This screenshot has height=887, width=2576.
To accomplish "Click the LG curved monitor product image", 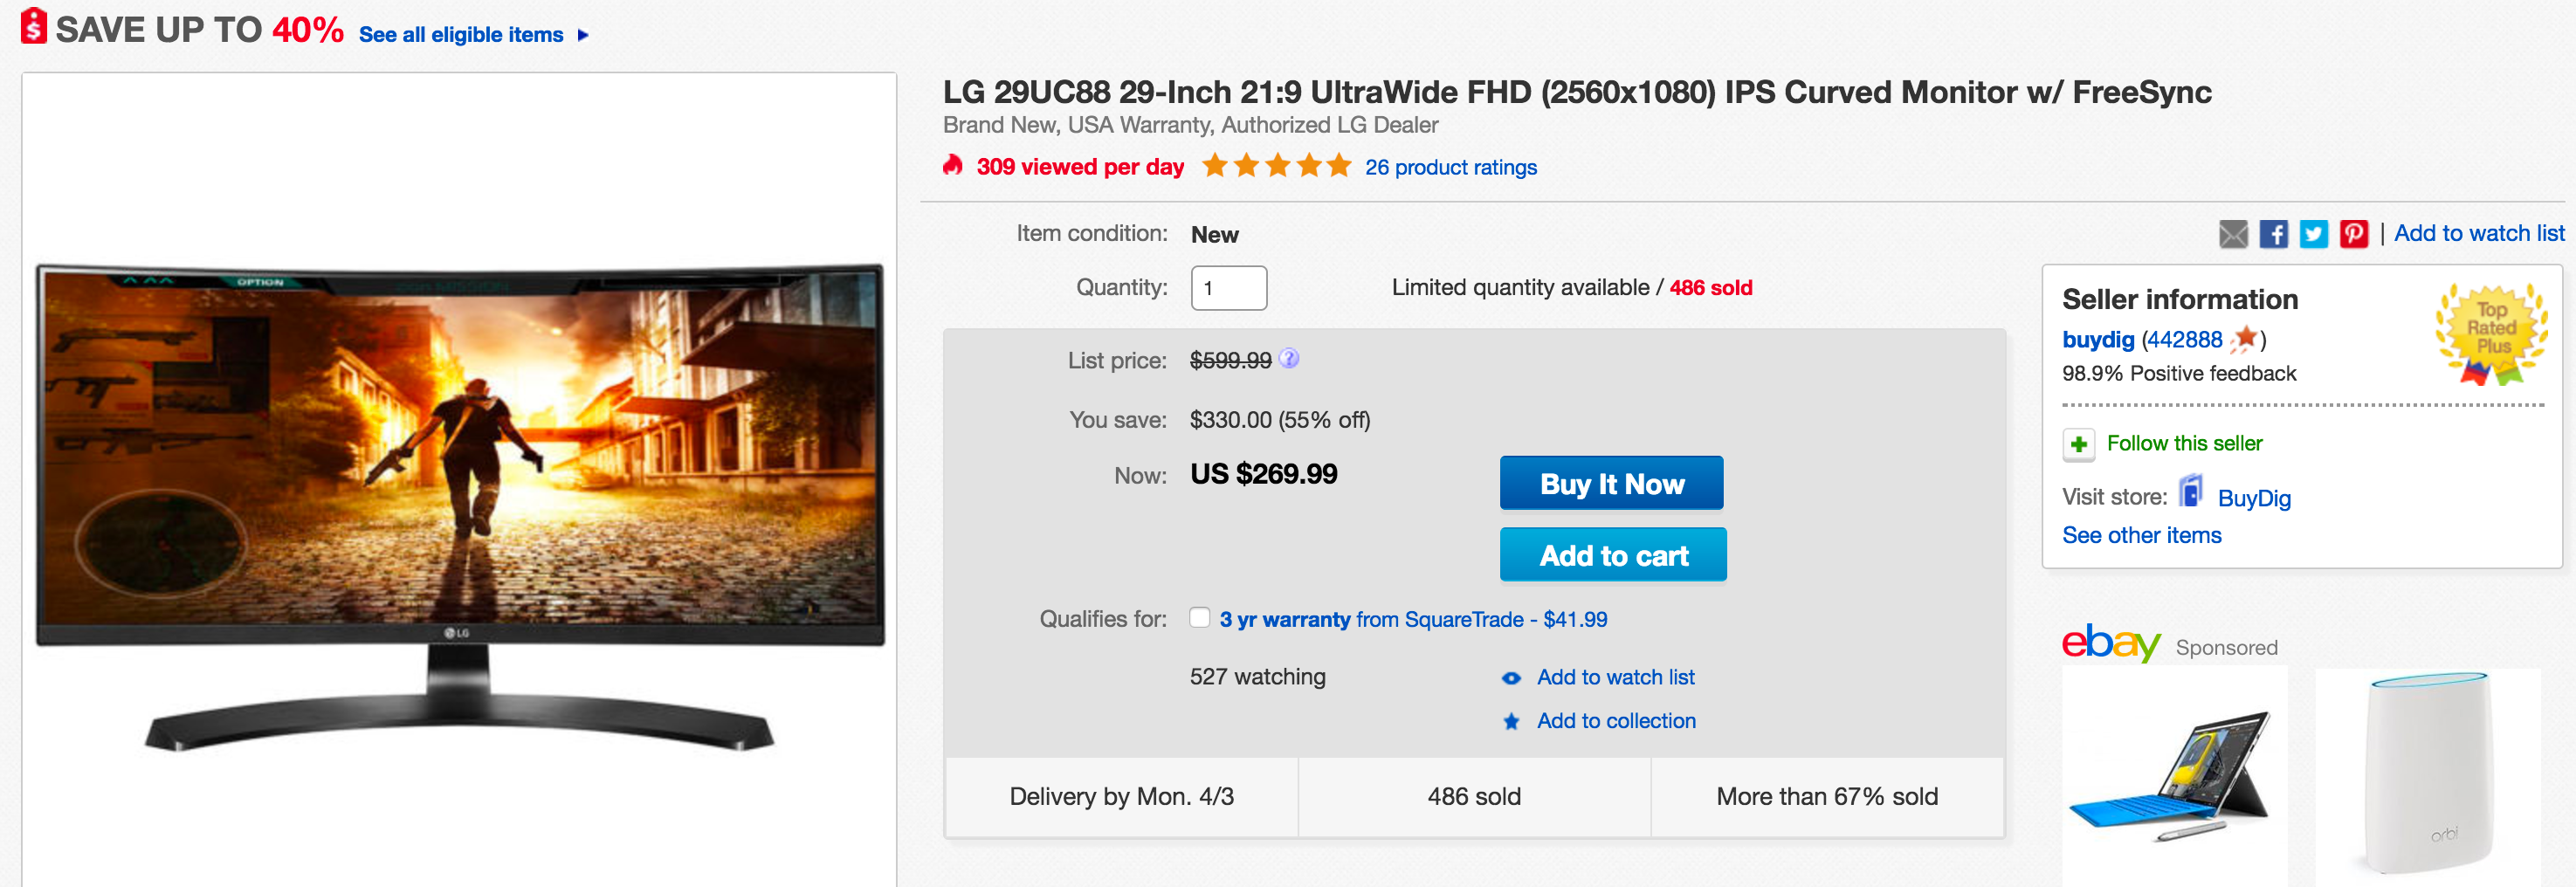I will click(460, 500).
